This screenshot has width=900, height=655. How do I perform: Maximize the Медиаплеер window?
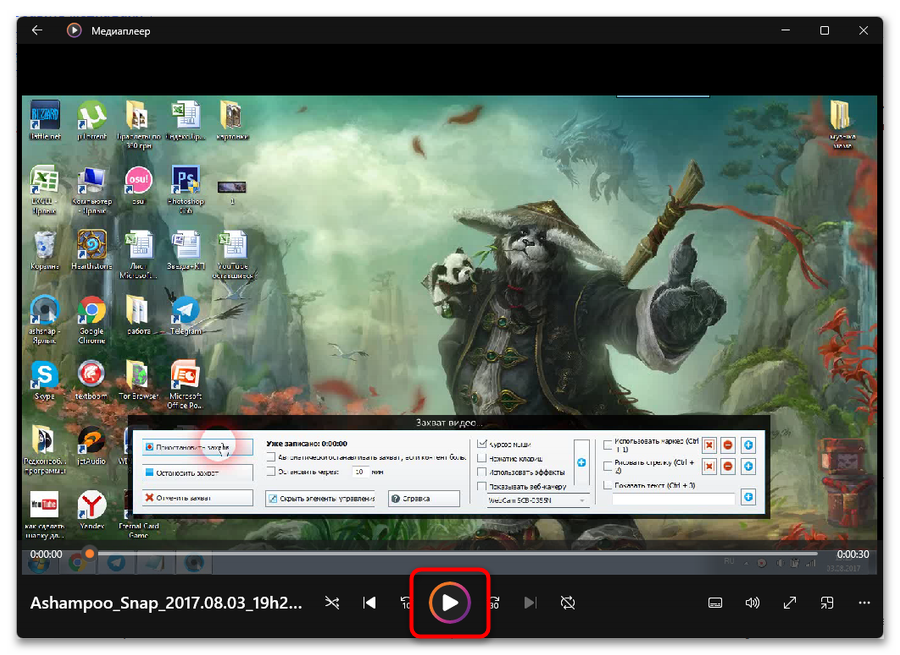point(825,30)
